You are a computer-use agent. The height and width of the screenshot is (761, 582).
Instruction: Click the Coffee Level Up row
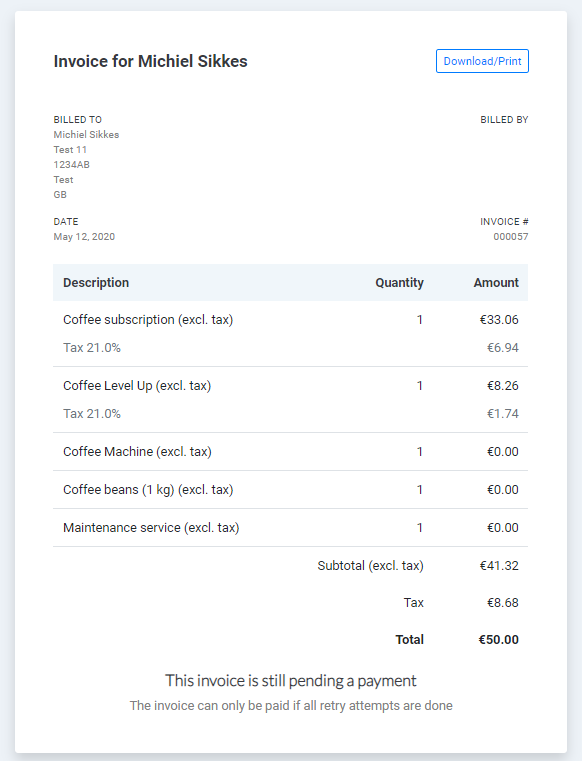tap(290, 386)
